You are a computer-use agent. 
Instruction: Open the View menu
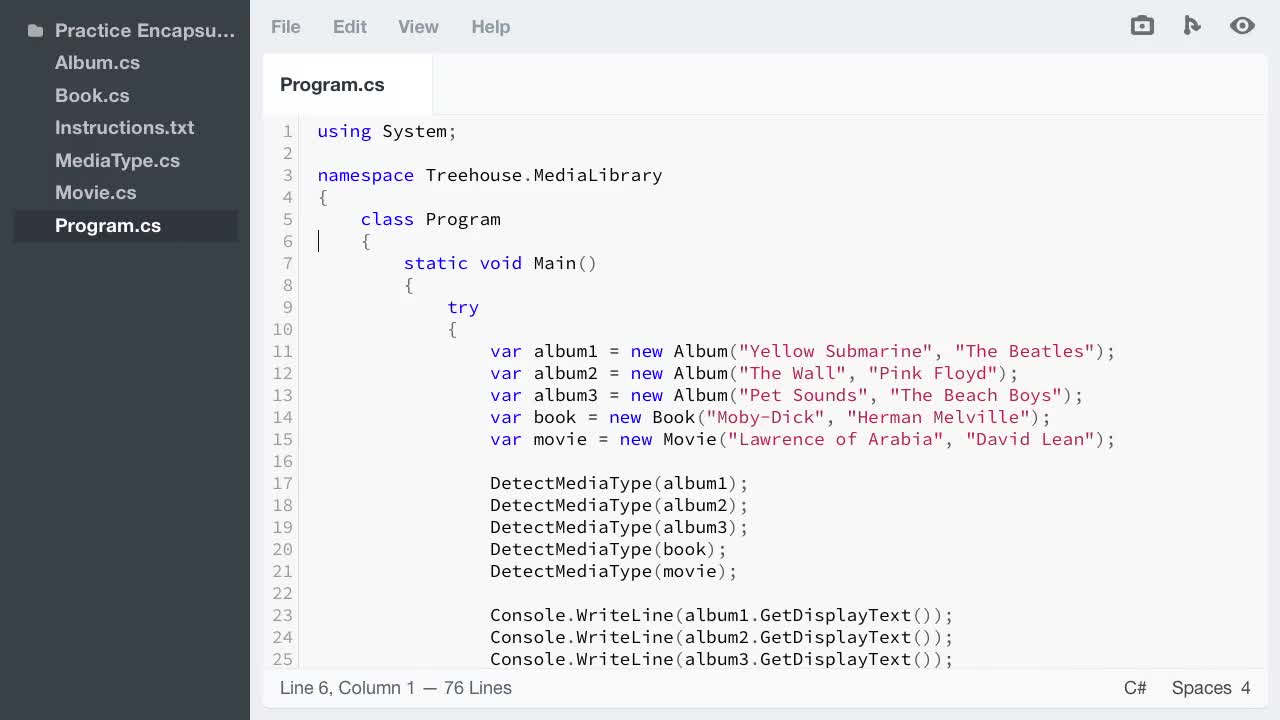pos(418,27)
